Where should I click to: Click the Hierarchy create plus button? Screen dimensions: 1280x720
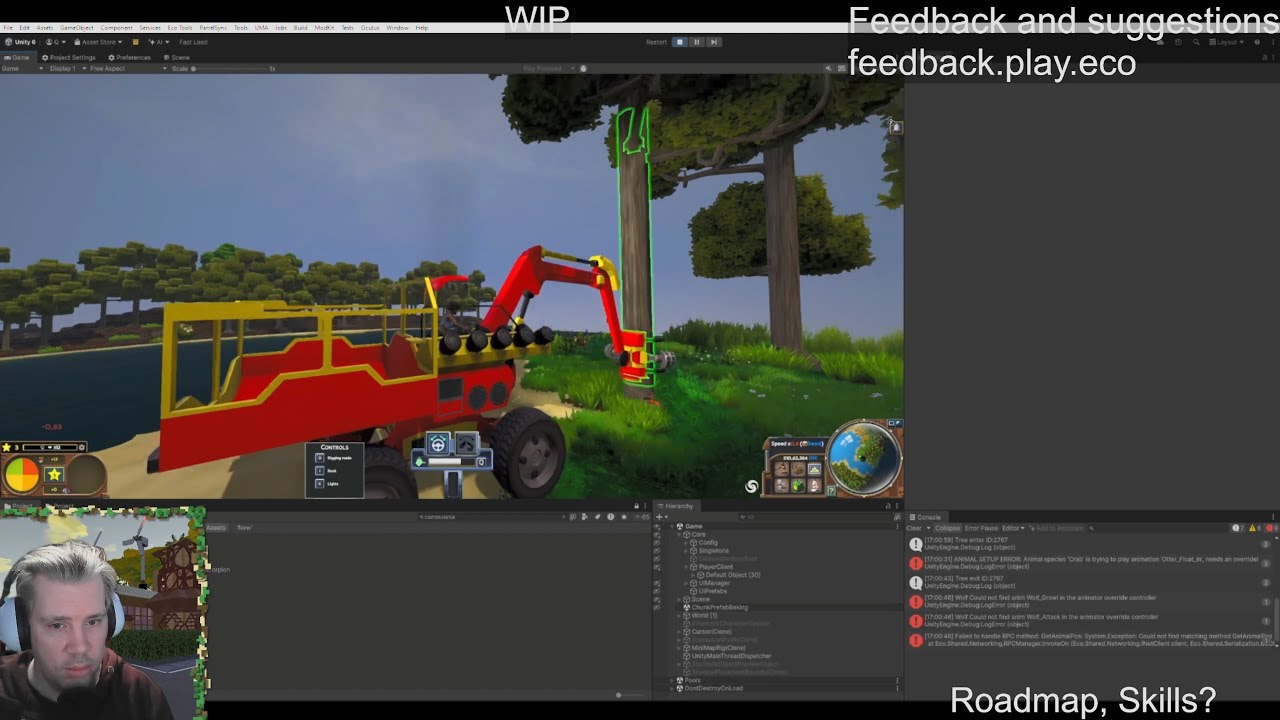pyautogui.click(x=661, y=517)
